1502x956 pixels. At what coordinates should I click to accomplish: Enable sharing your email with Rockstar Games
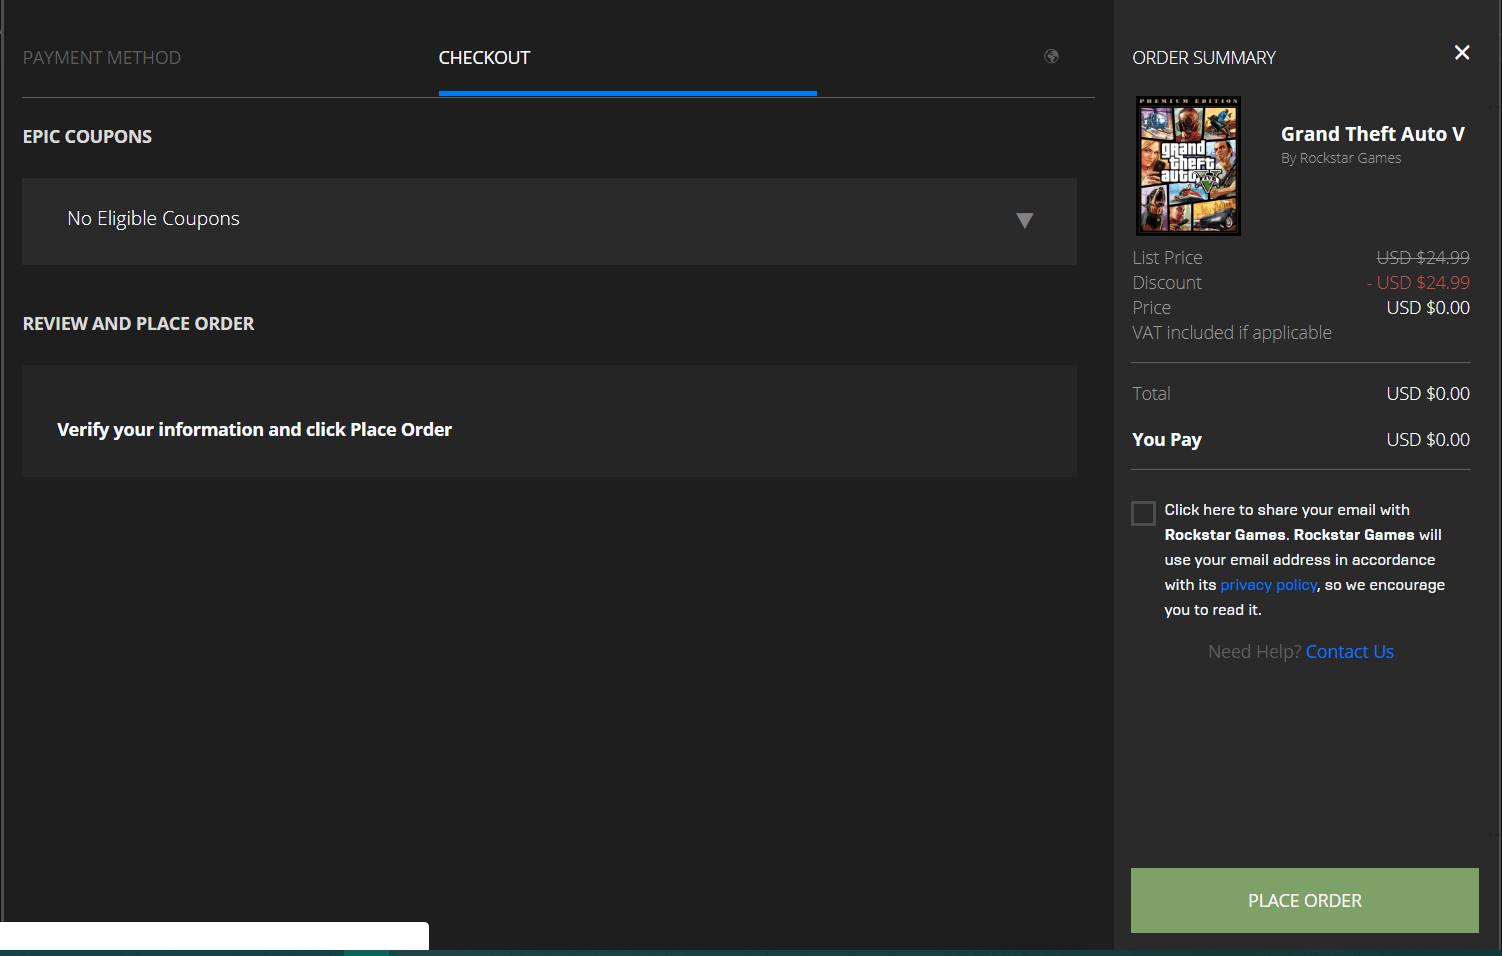coord(1143,513)
